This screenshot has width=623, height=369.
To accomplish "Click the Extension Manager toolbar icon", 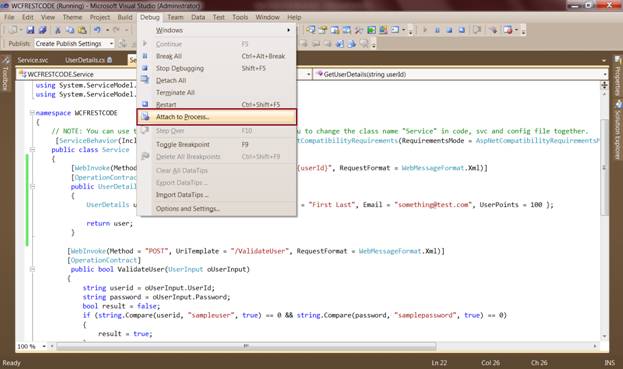I will 383,29.
